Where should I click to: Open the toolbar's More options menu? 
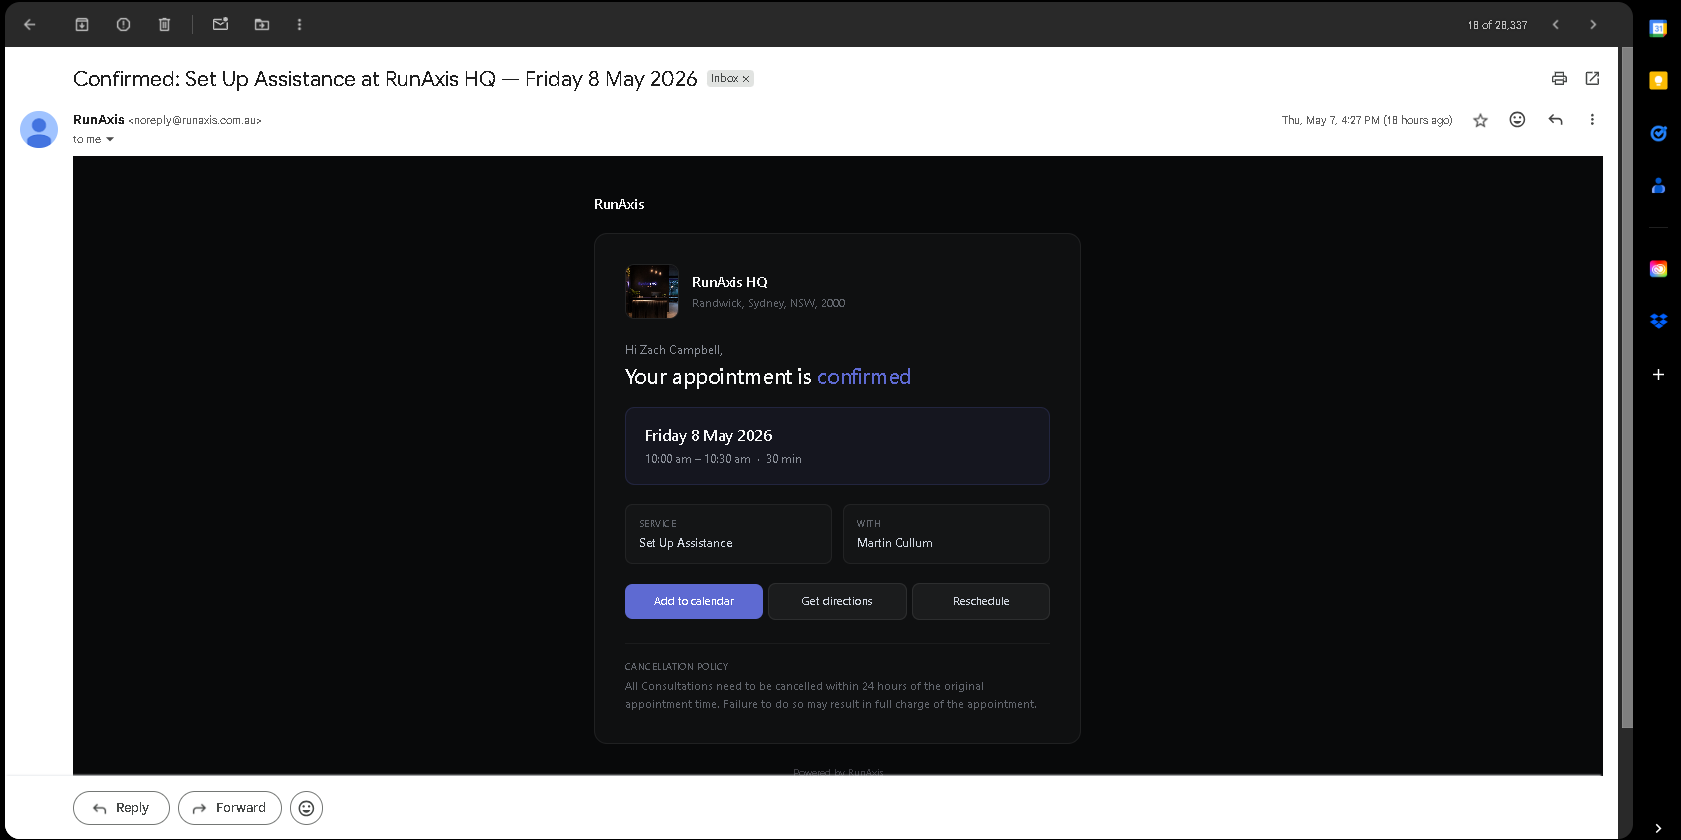point(299,25)
